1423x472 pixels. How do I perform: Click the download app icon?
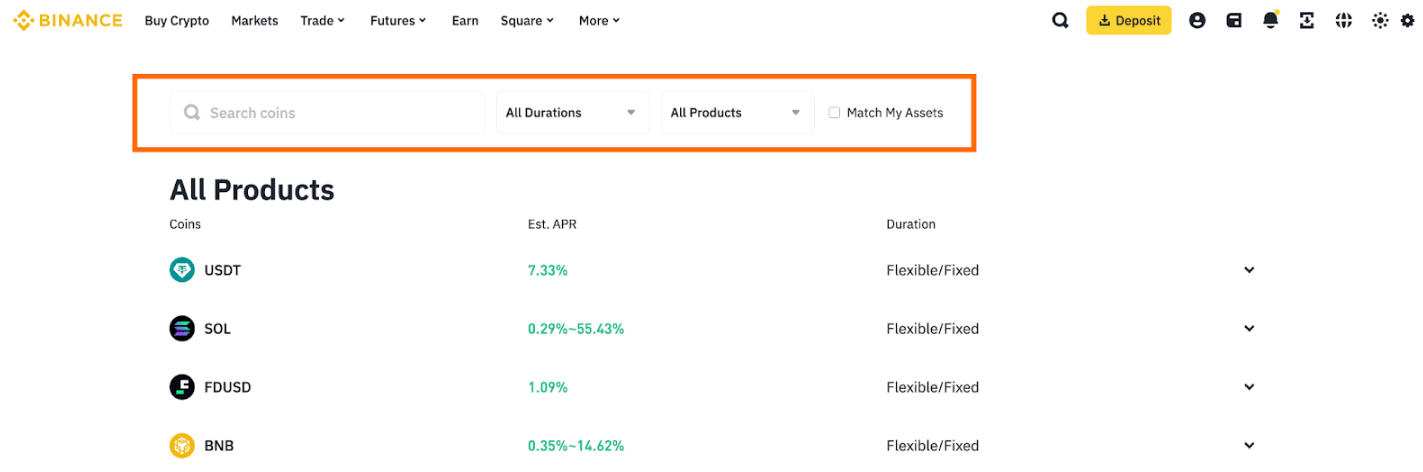pos(1307,20)
